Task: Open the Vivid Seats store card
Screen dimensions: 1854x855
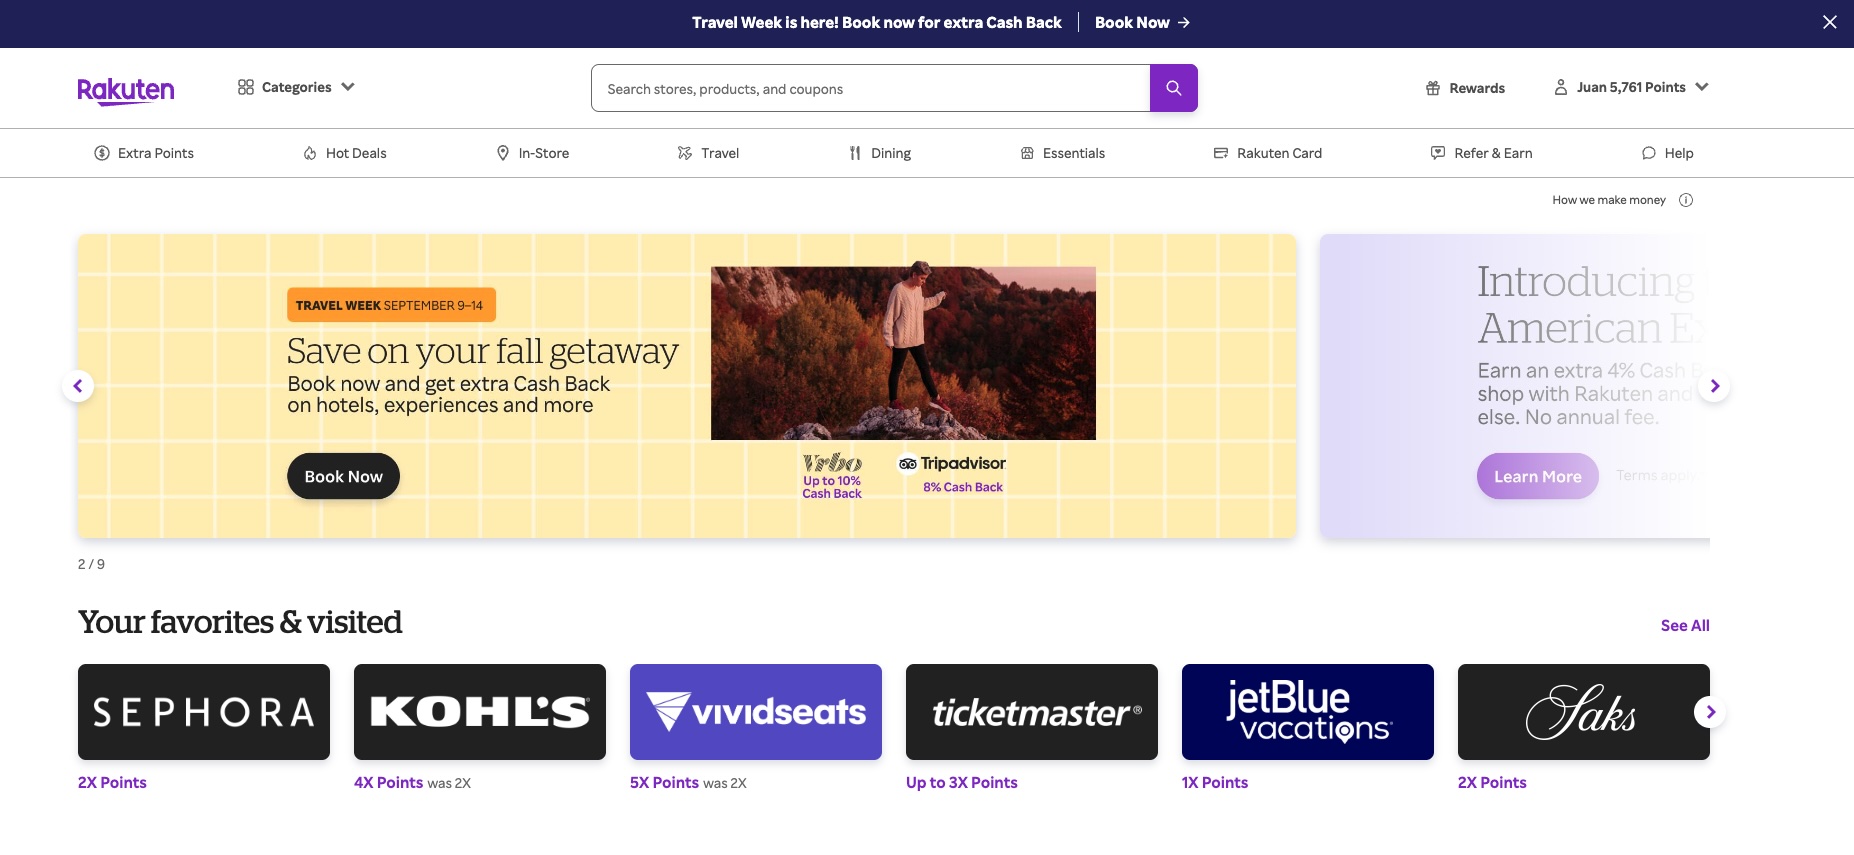Action: pyautogui.click(x=756, y=712)
